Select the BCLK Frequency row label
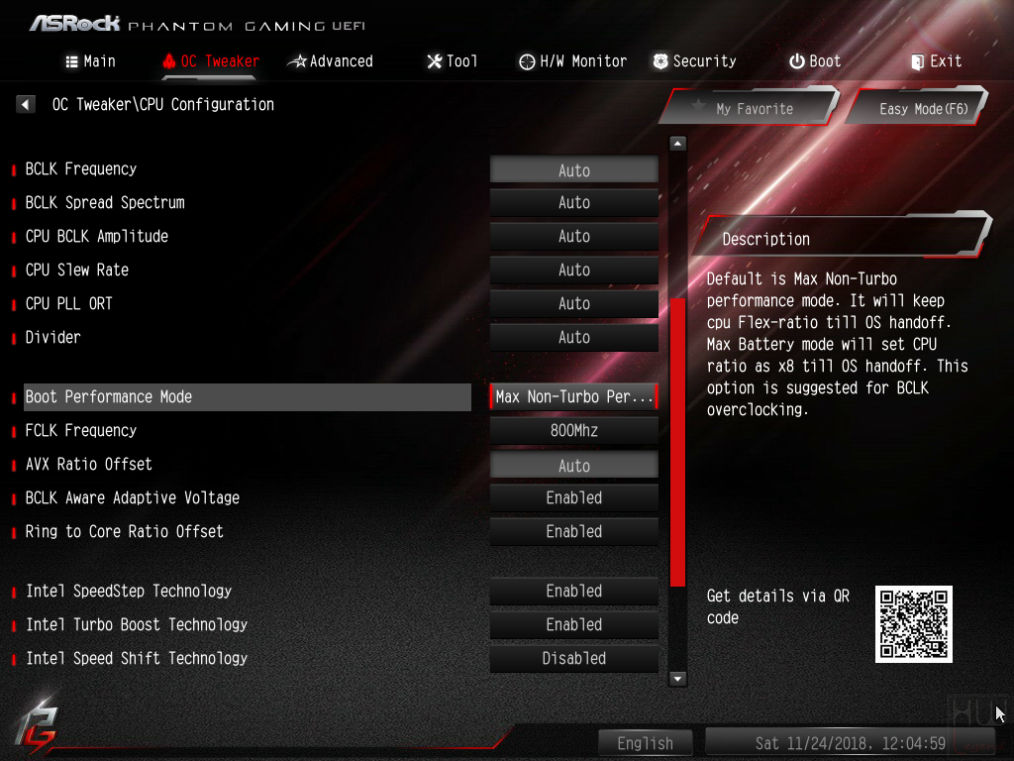The height and width of the screenshot is (761, 1014). [x=81, y=169]
